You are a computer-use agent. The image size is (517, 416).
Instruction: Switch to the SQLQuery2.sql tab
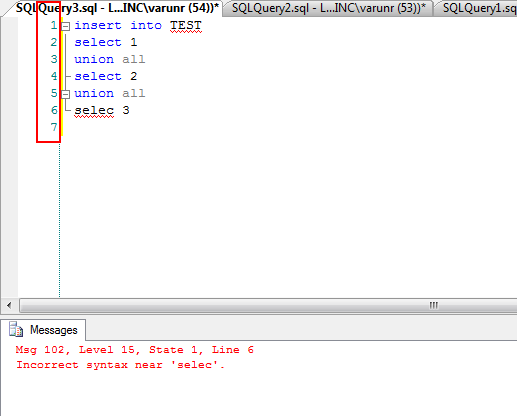point(328,8)
